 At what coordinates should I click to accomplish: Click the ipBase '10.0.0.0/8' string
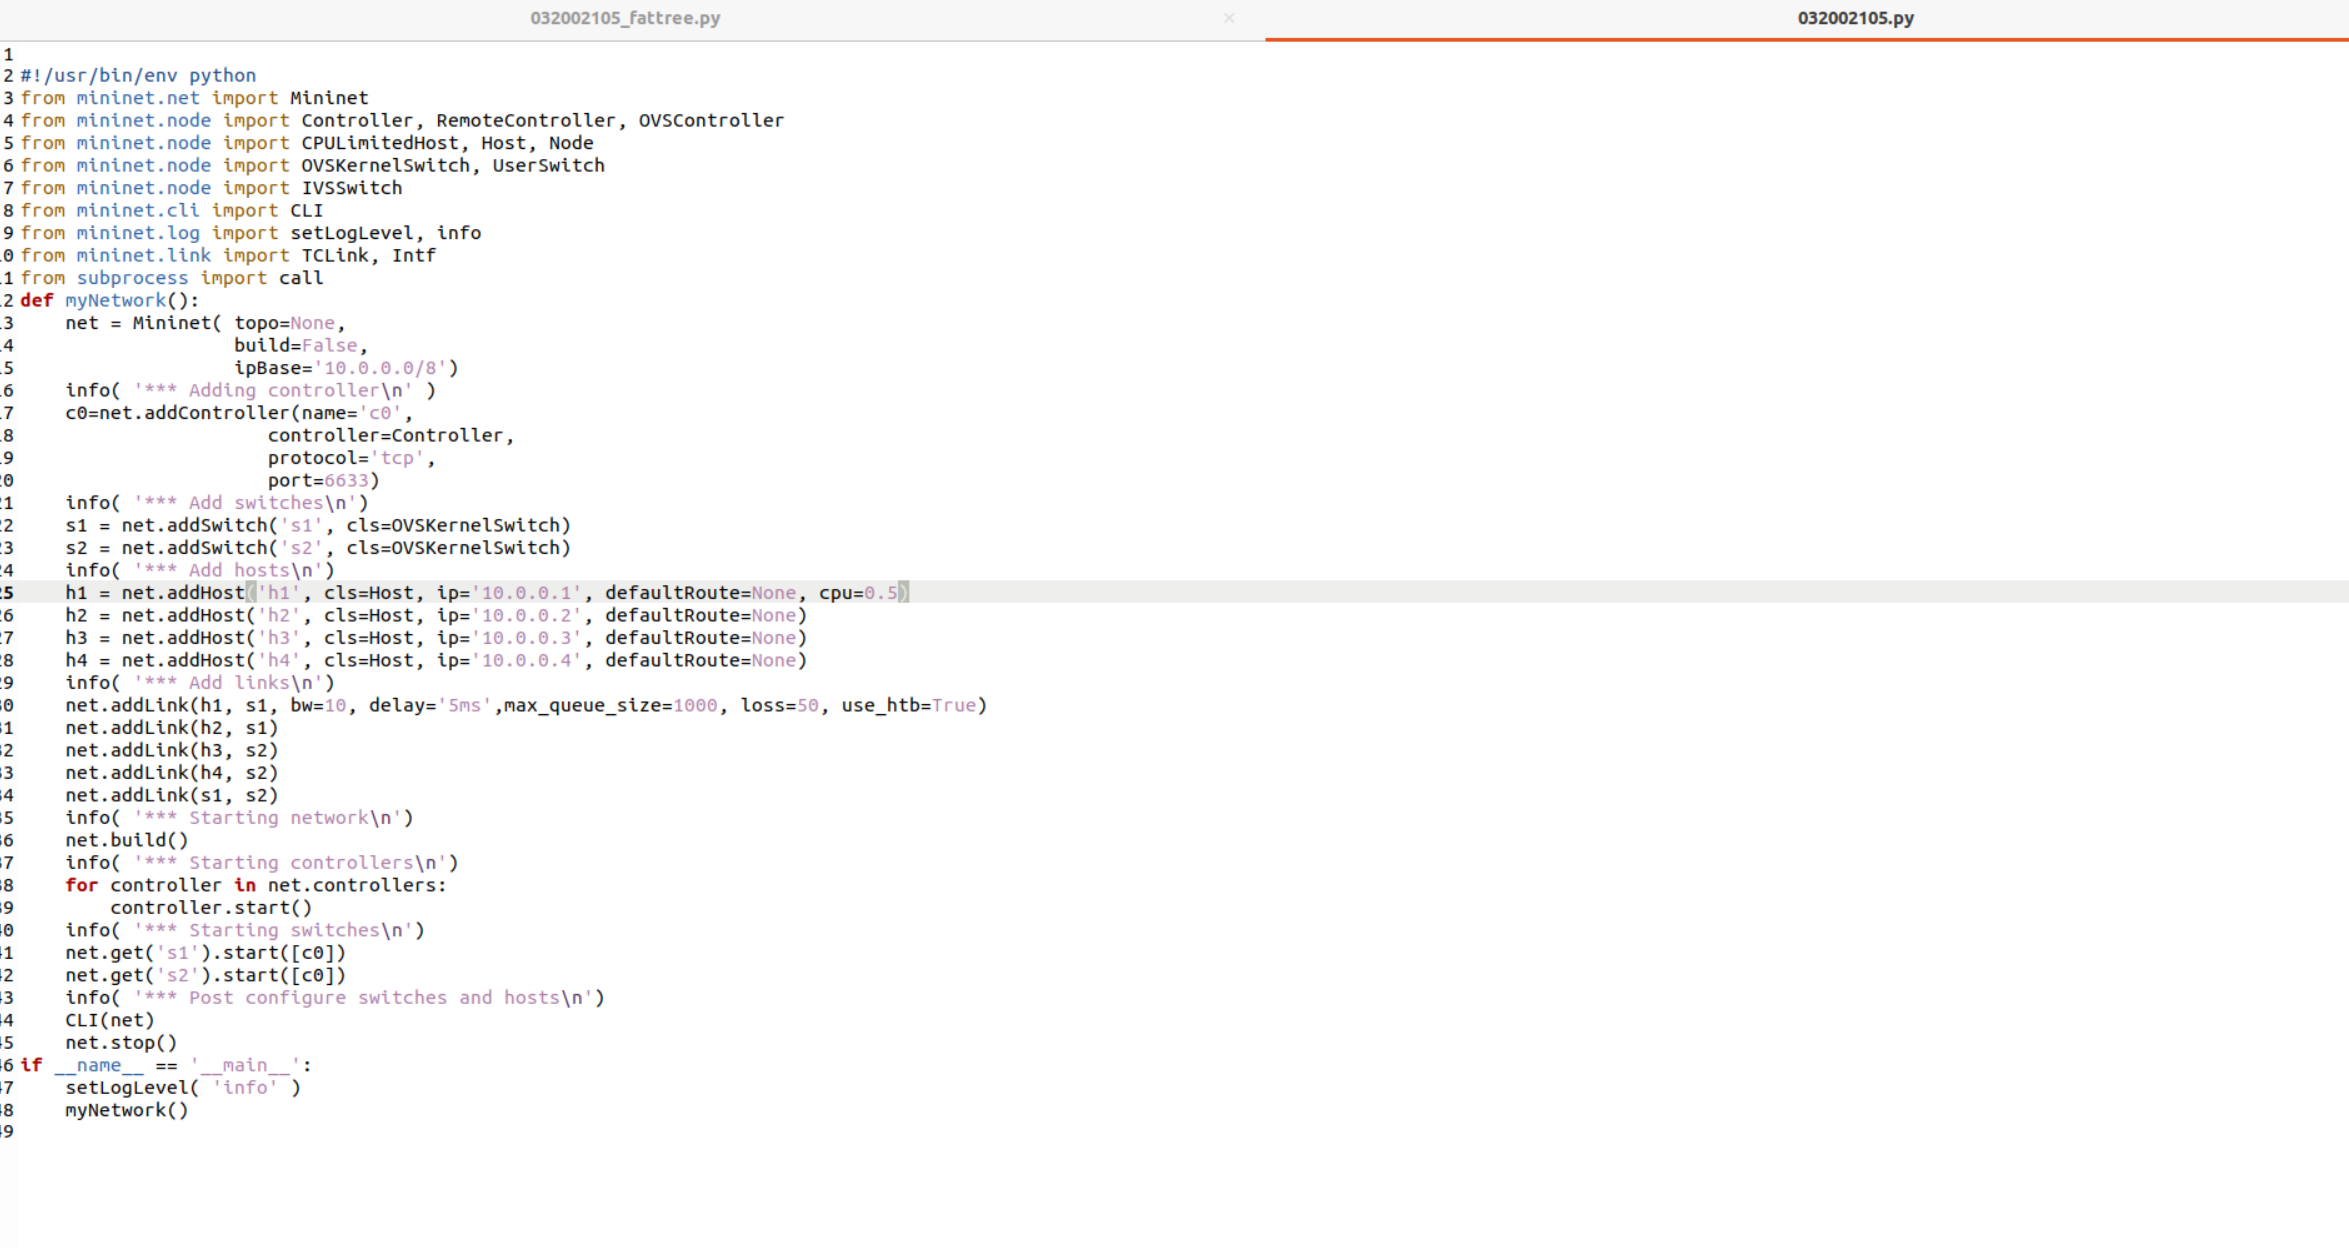(380, 368)
